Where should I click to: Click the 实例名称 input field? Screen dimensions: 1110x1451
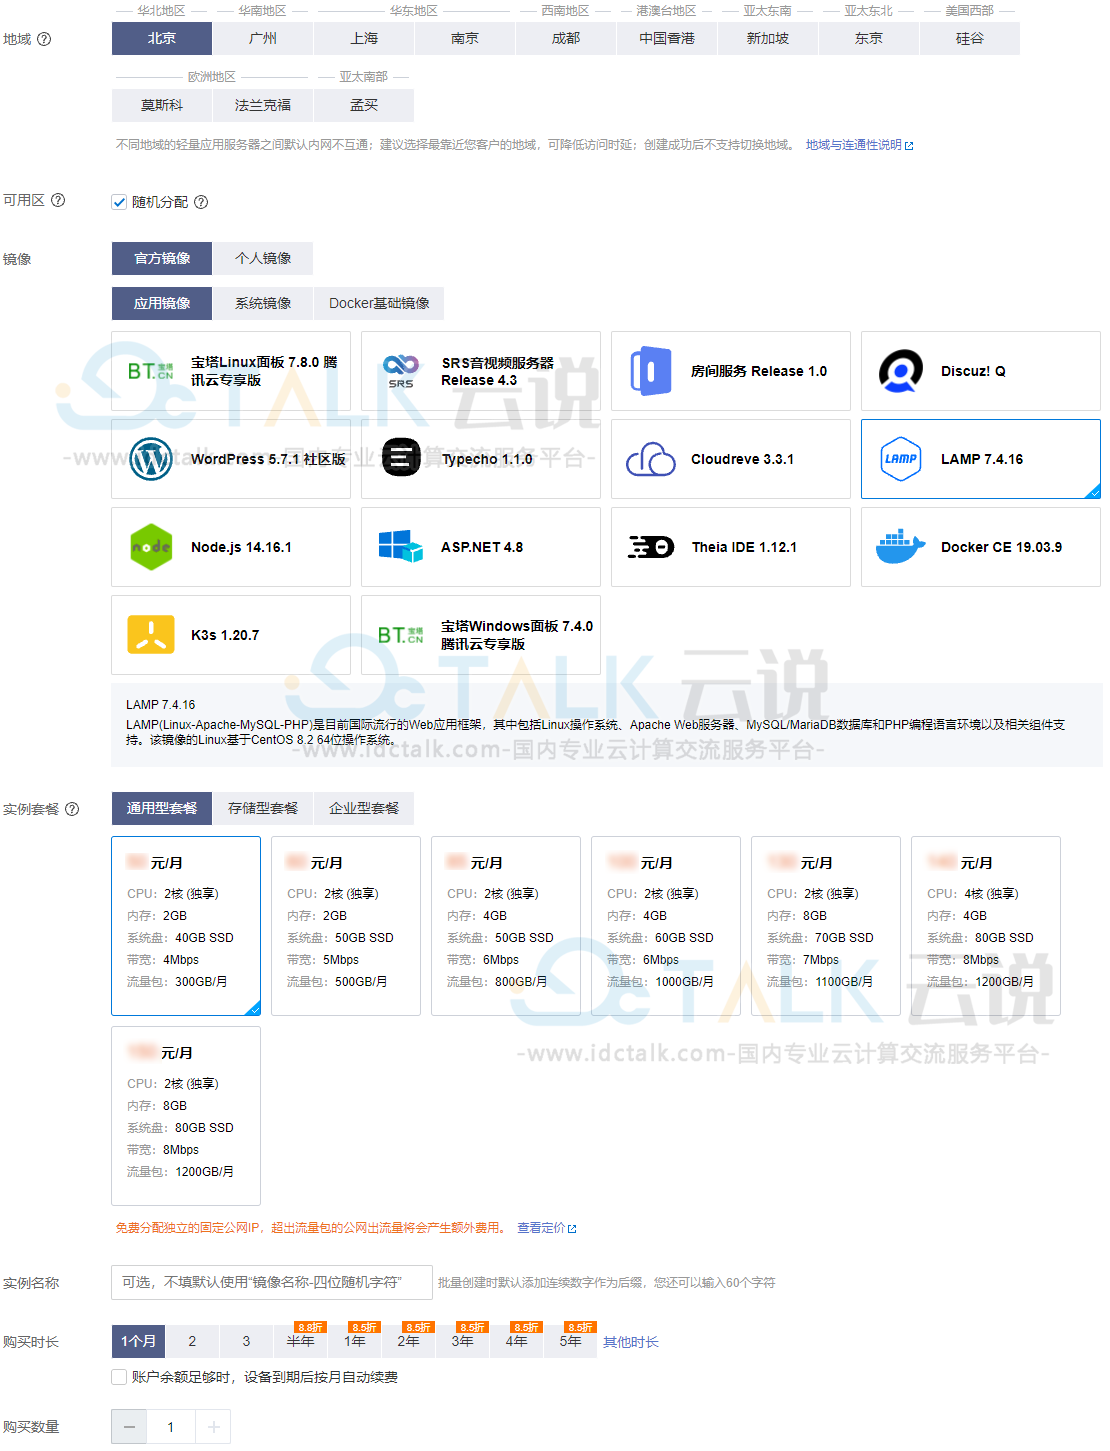click(272, 1282)
